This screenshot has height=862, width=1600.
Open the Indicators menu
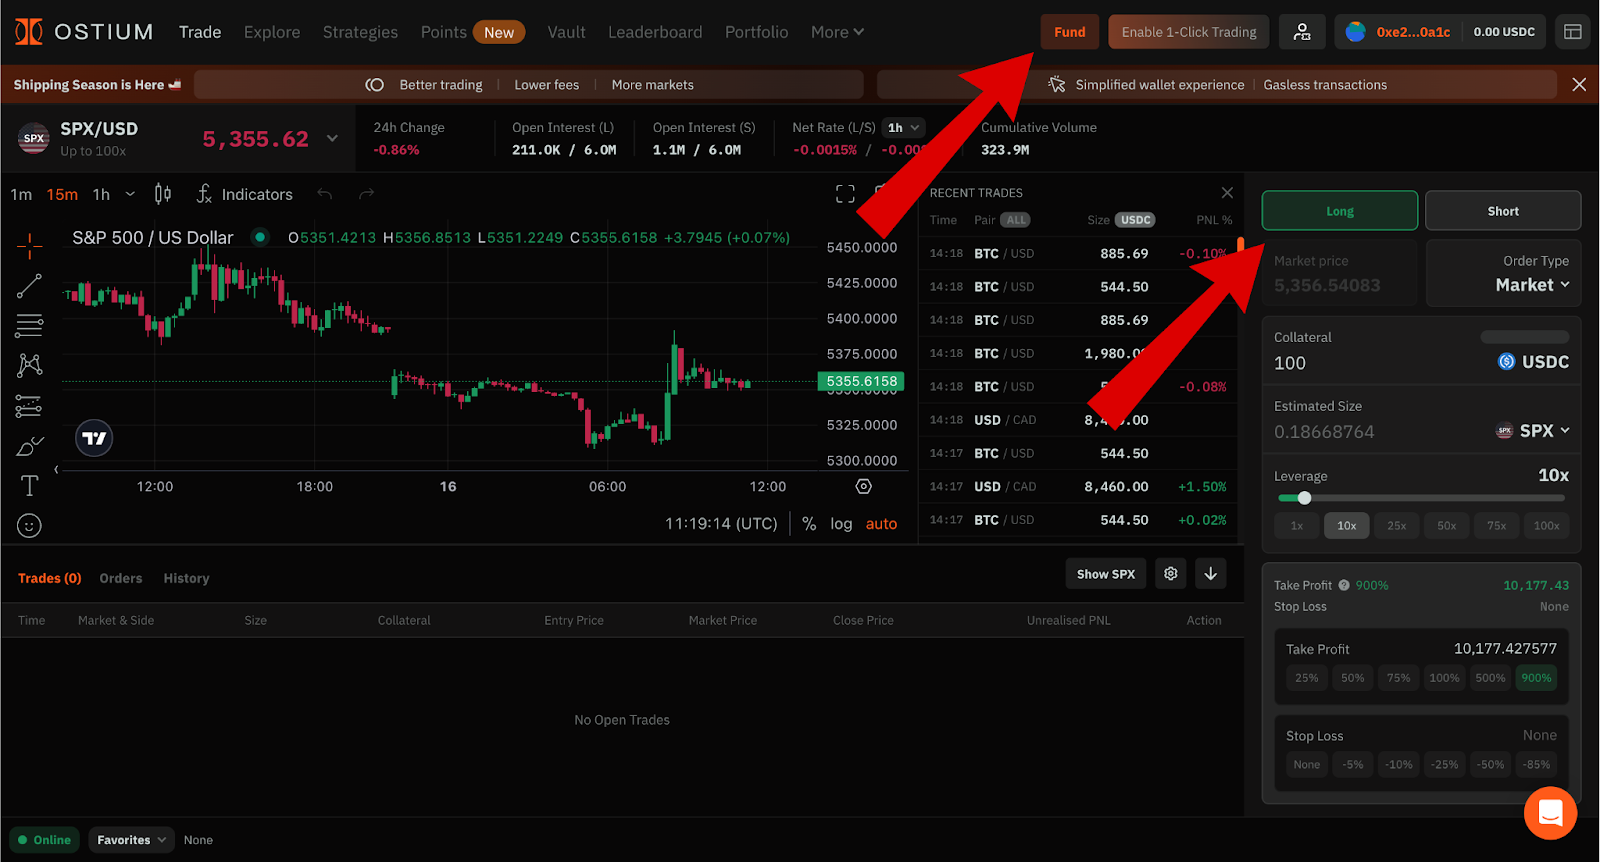pyautogui.click(x=245, y=194)
